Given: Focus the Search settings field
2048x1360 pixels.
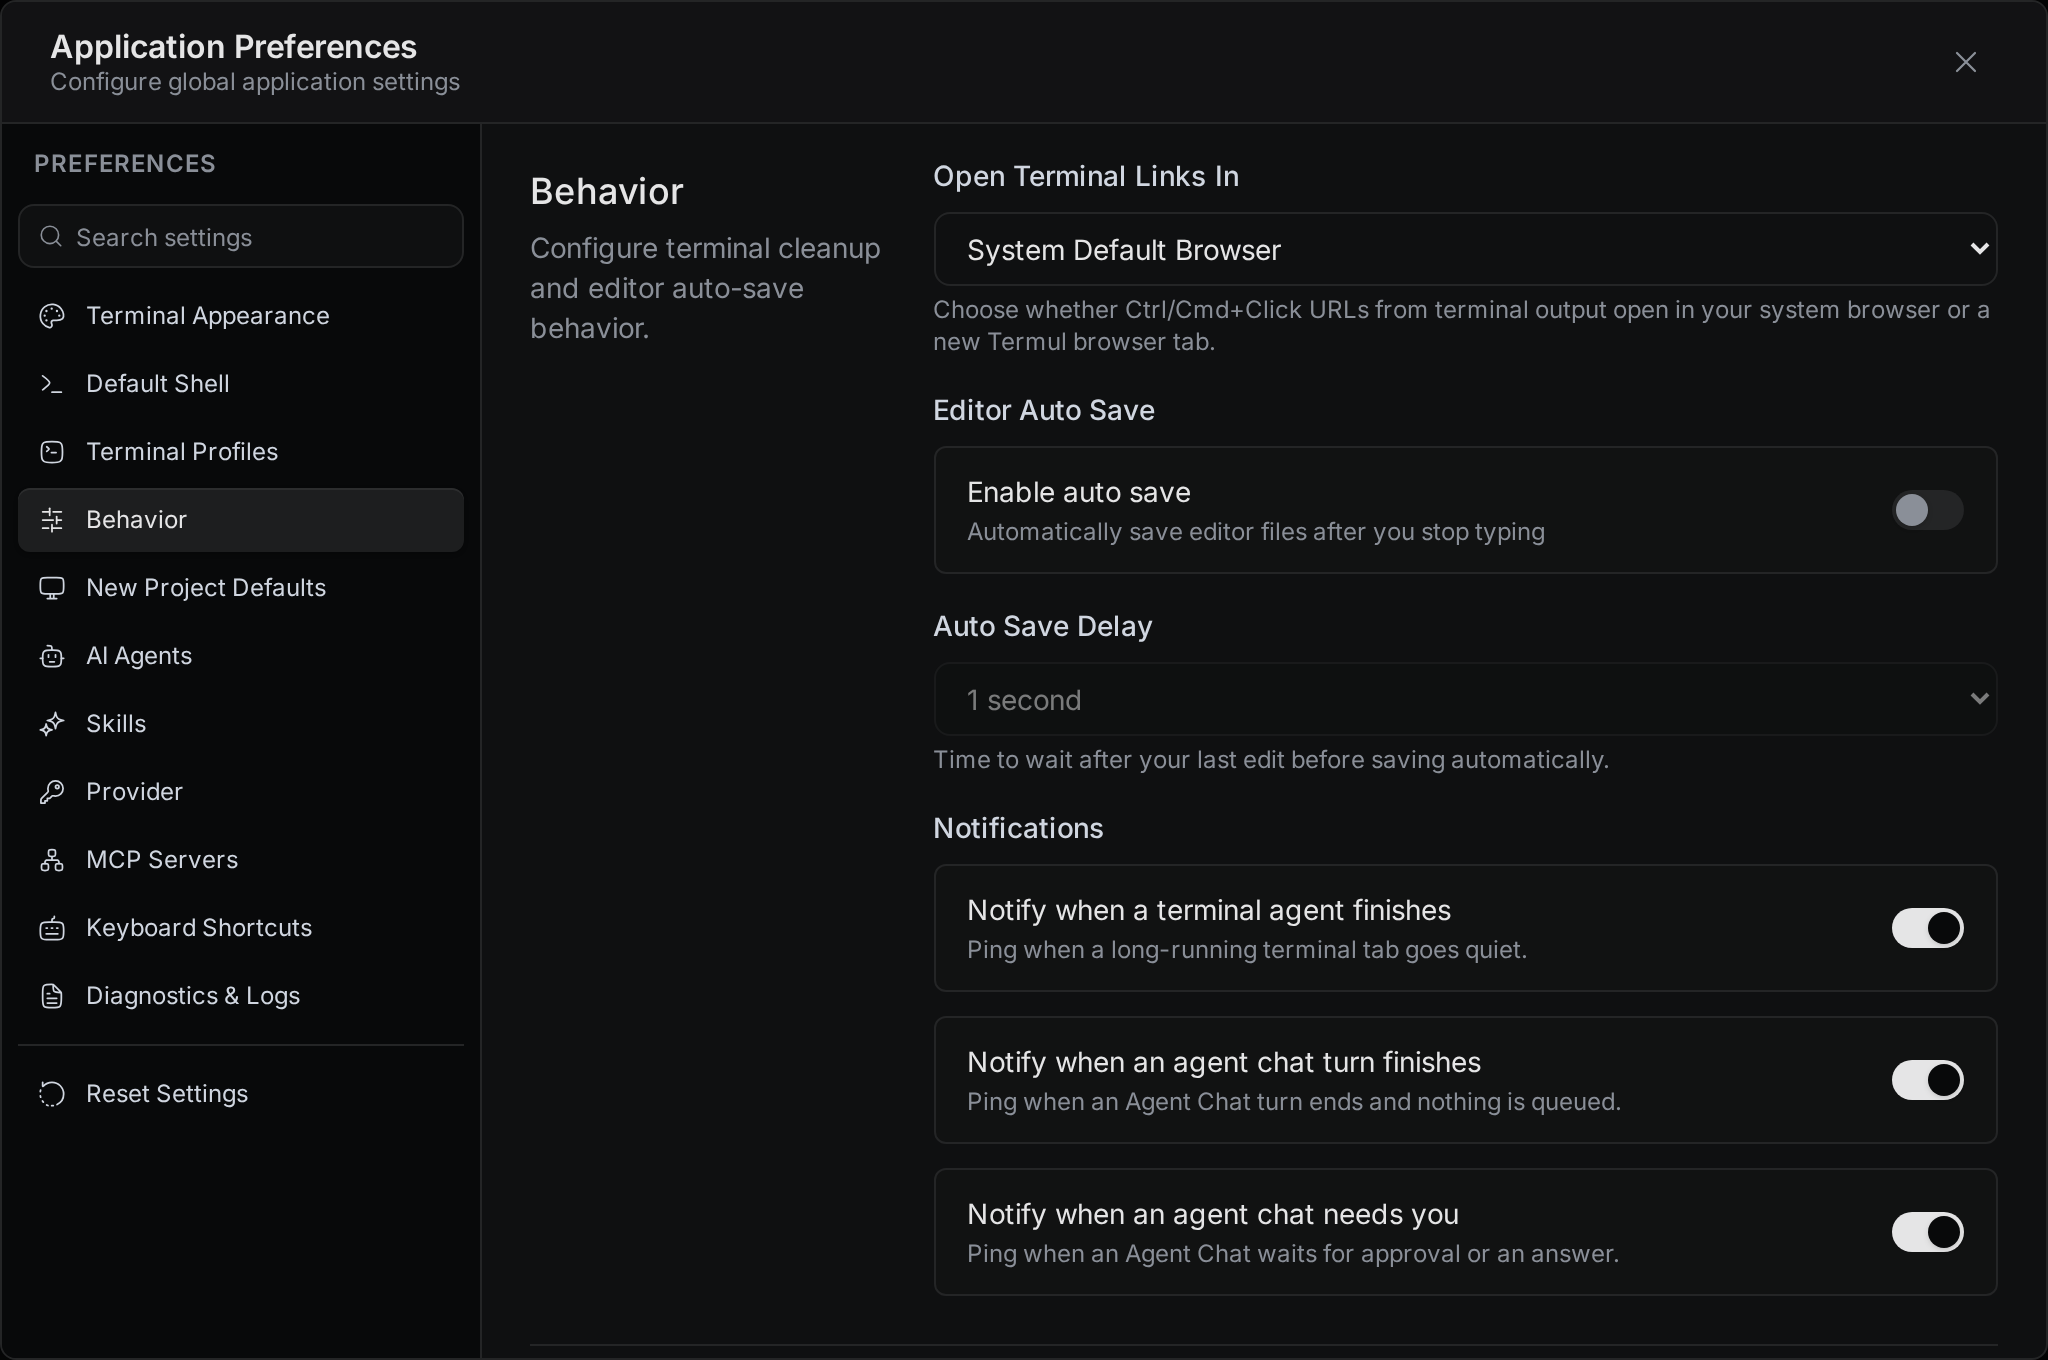Looking at the screenshot, I should [x=241, y=236].
